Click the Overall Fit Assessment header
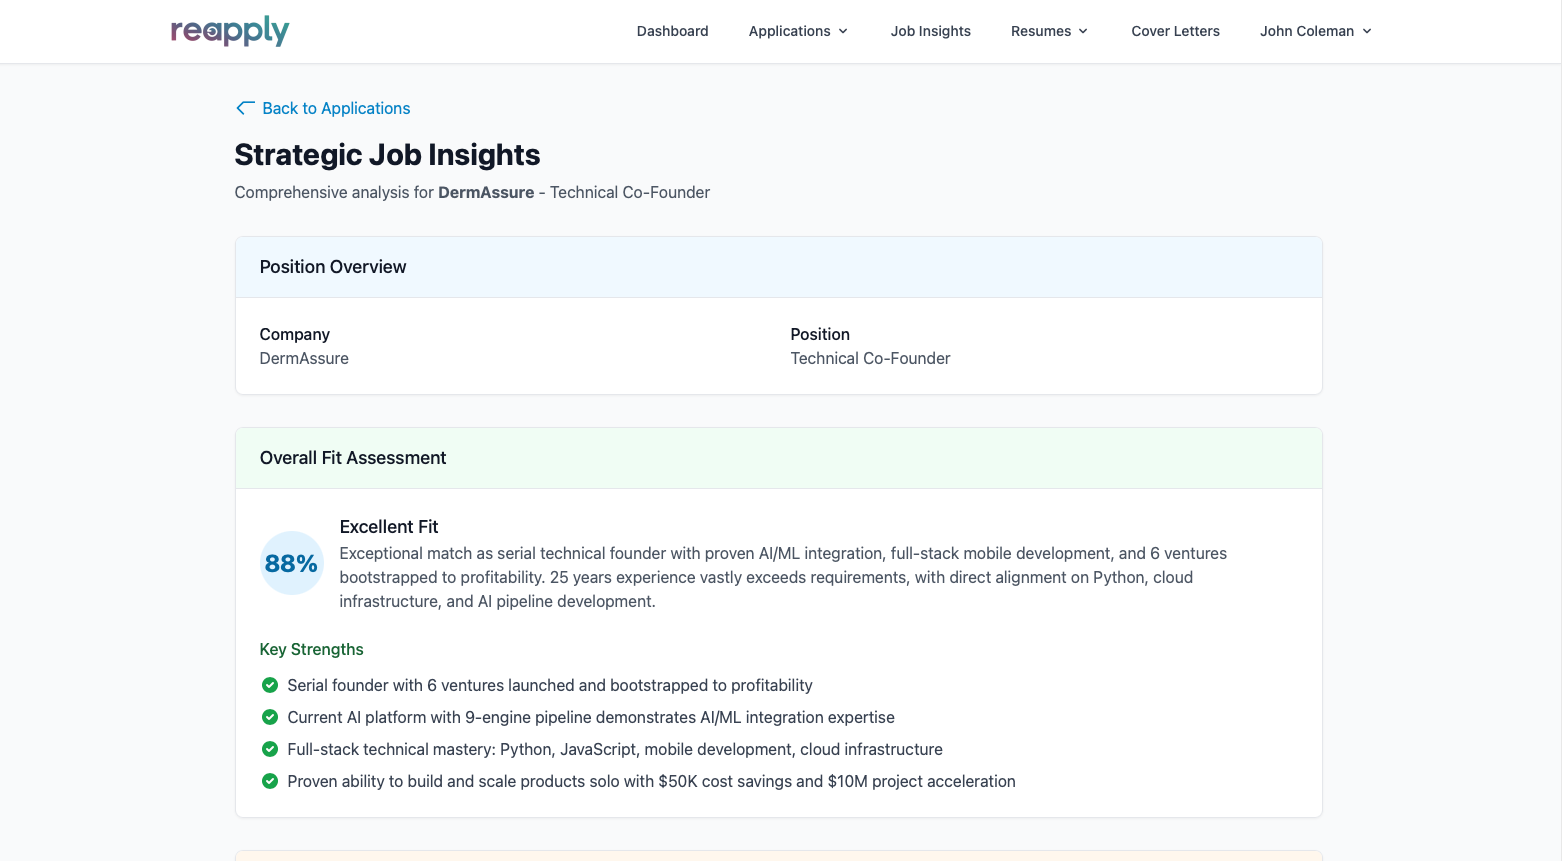 (x=353, y=458)
